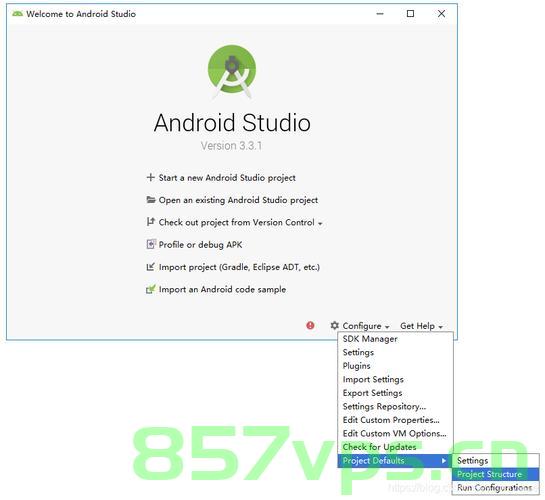Check out project from Version Control

[x=236, y=222]
